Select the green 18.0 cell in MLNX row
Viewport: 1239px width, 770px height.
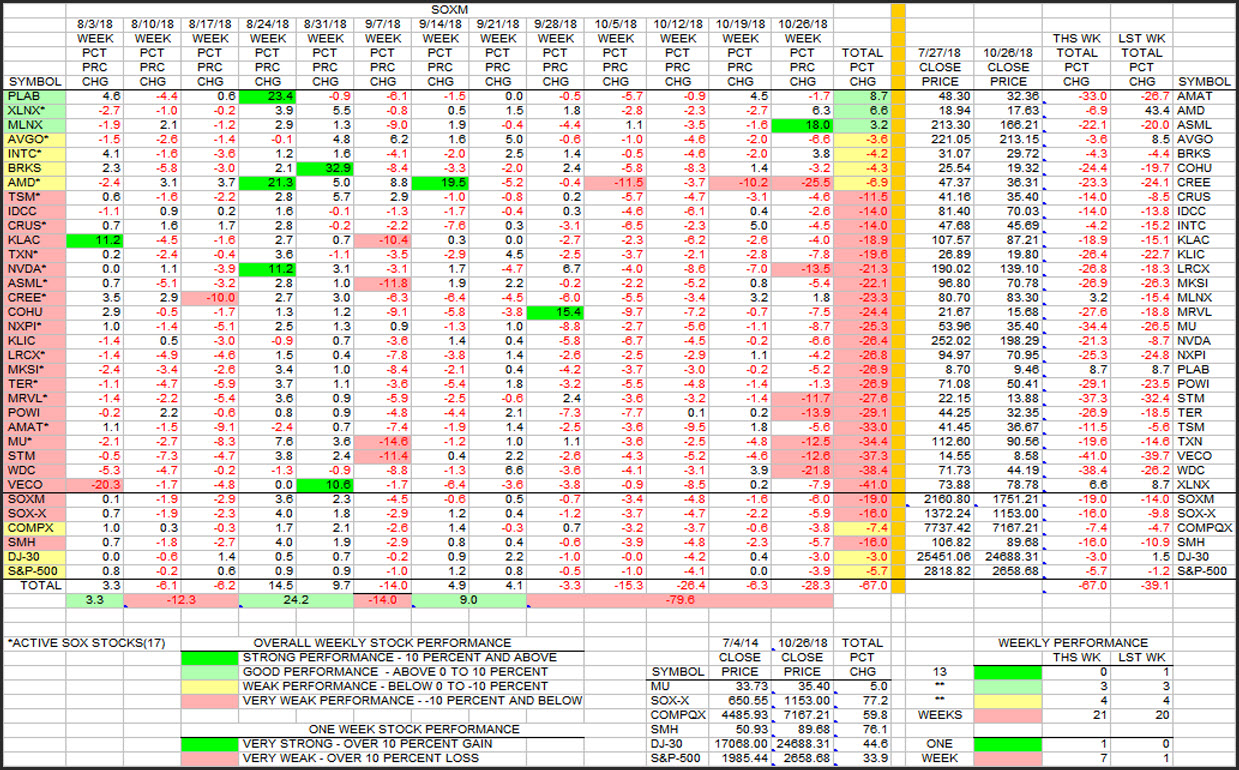click(x=800, y=125)
